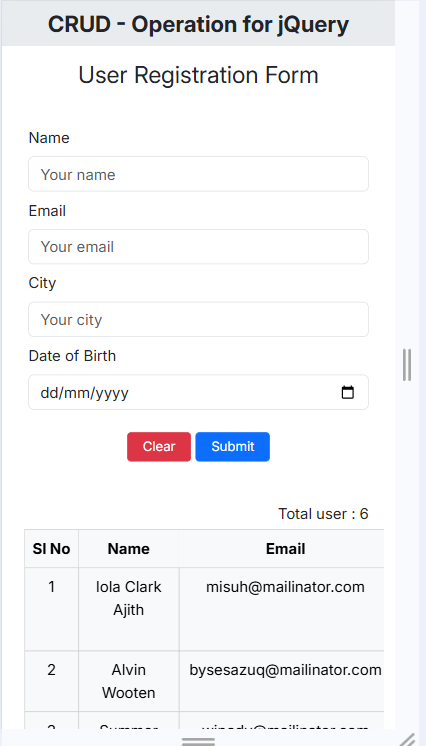Click the corner resize grip icon

(x=407, y=739)
